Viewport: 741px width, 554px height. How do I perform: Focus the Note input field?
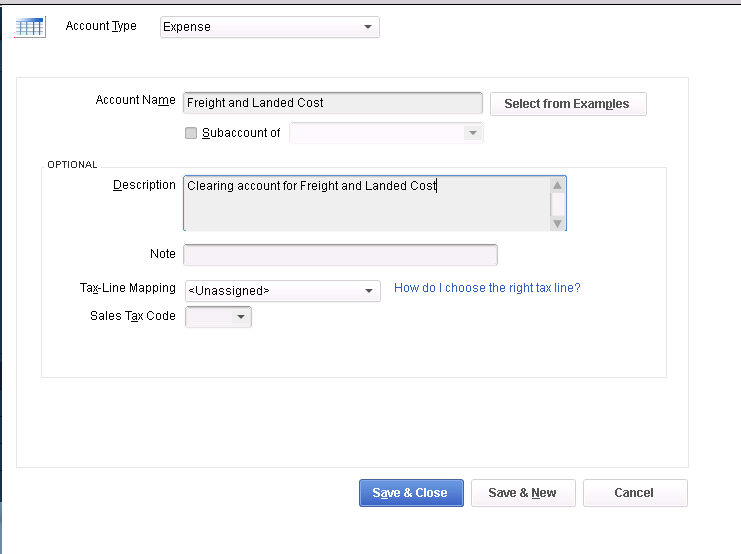(x=340, y=255)
